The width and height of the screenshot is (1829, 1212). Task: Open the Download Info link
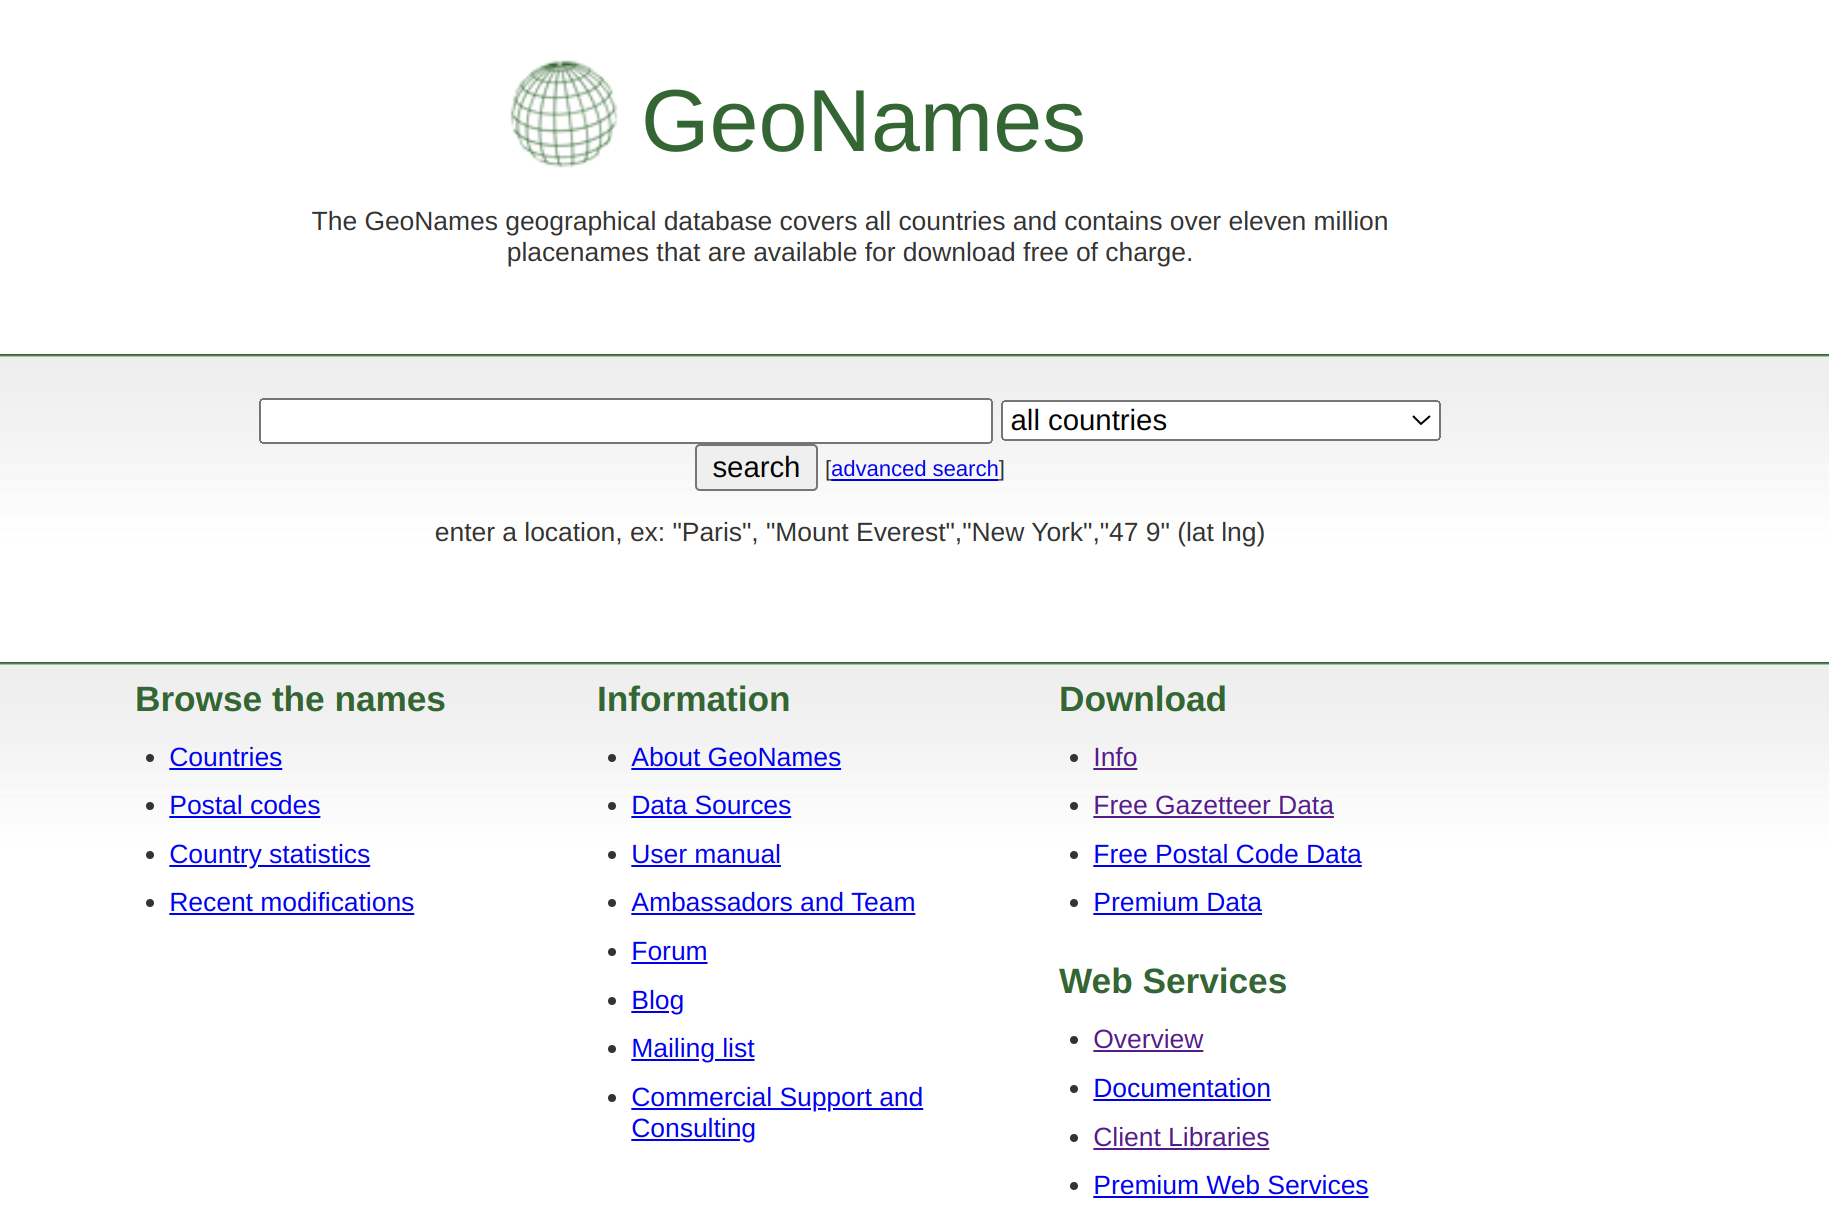1115,757
